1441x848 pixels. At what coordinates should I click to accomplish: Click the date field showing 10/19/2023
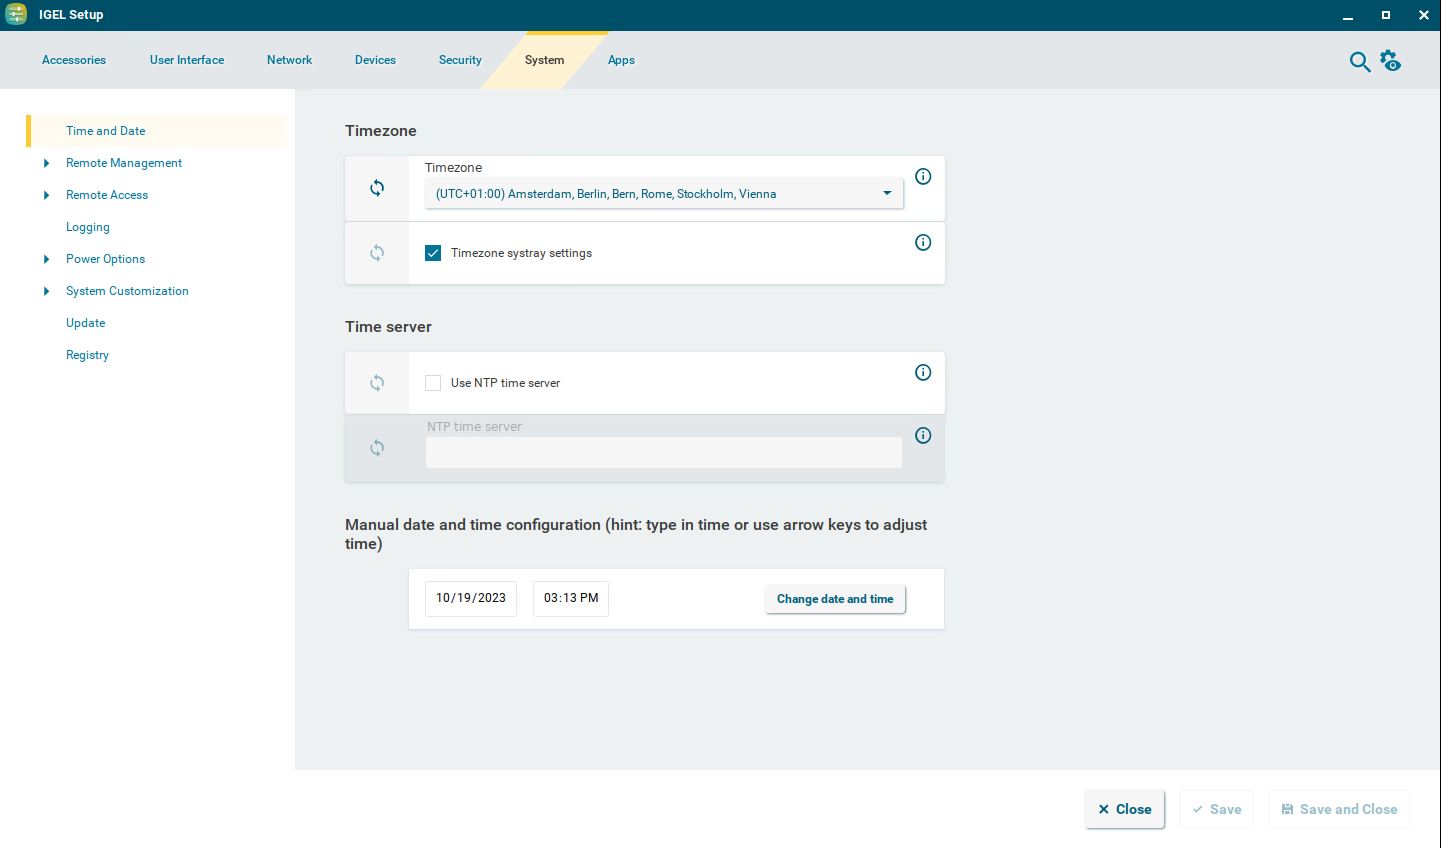coord(471,598)
